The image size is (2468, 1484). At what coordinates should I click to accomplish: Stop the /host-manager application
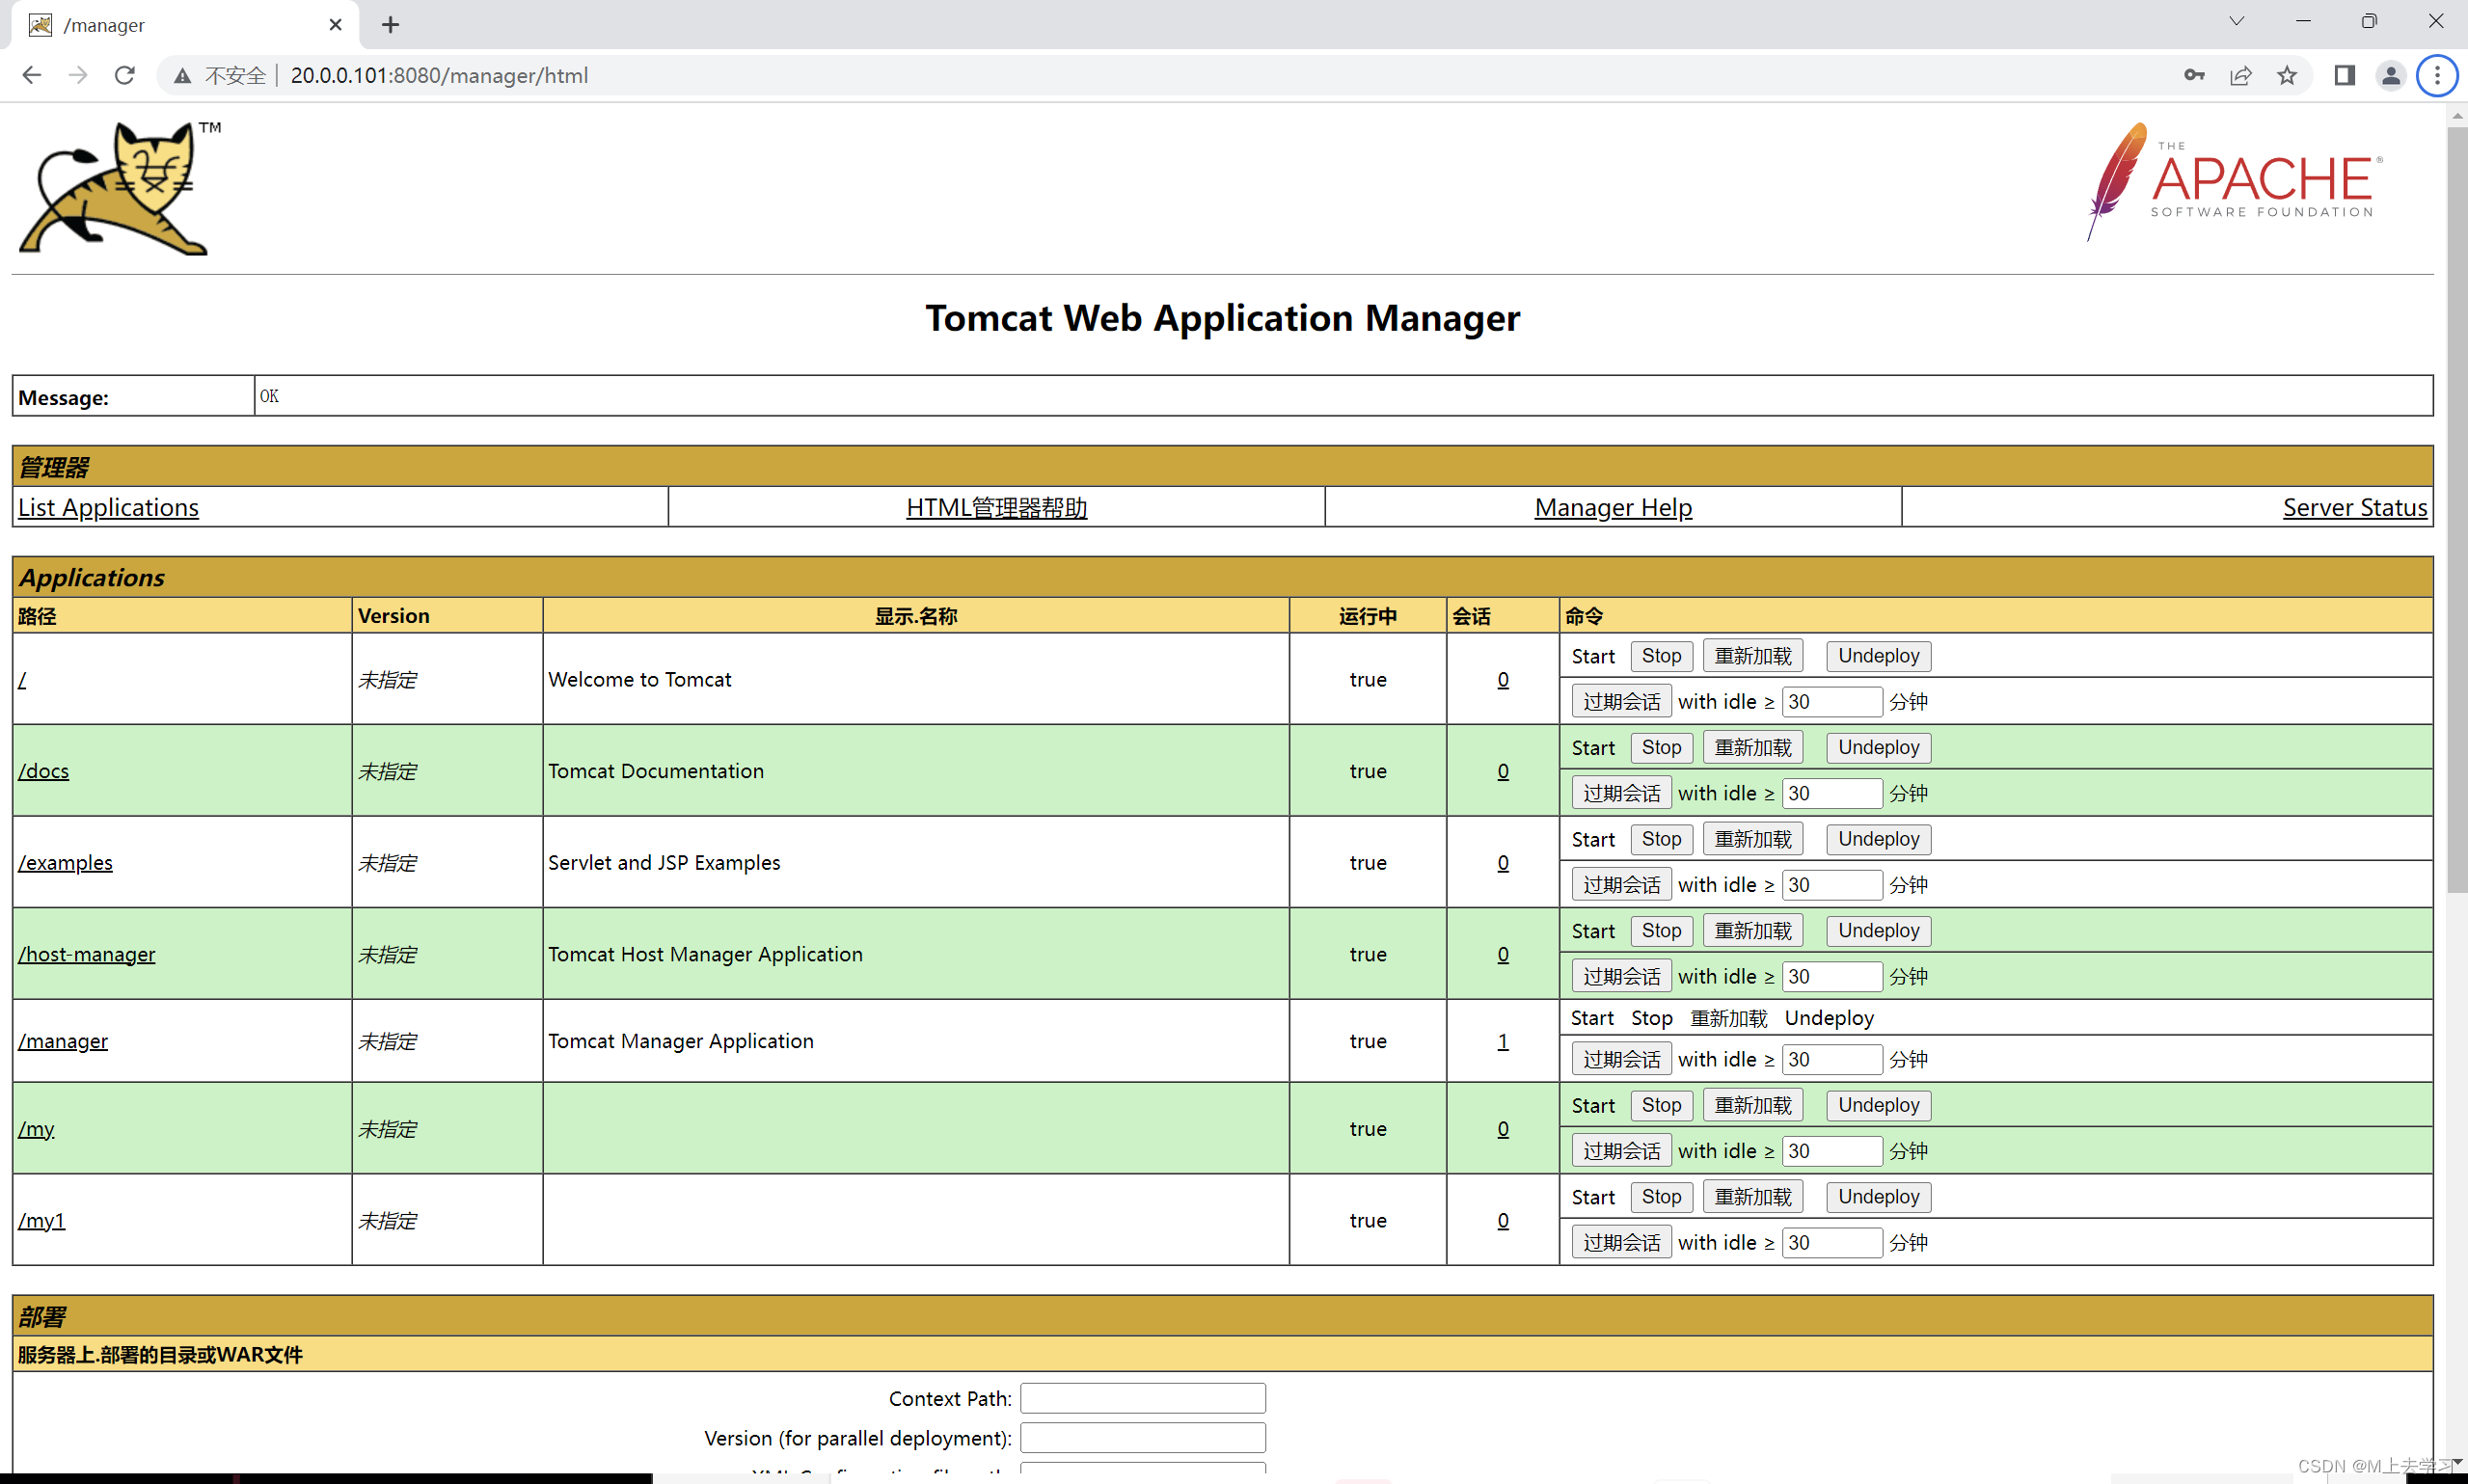(1661, 930)
